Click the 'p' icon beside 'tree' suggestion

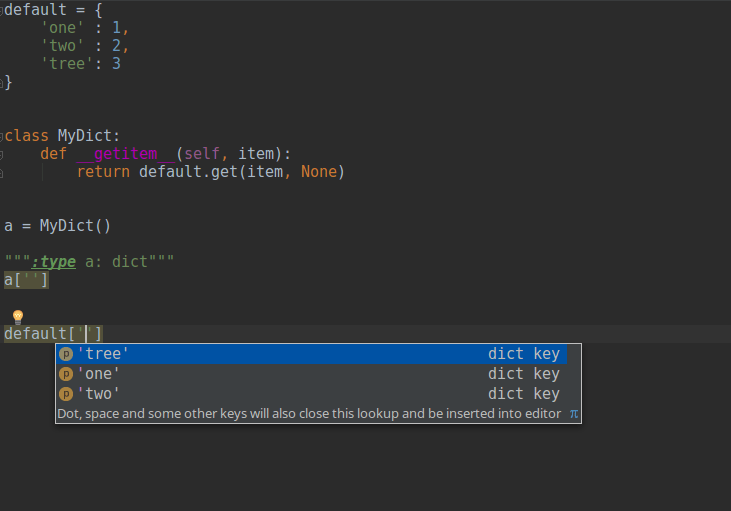66,354
